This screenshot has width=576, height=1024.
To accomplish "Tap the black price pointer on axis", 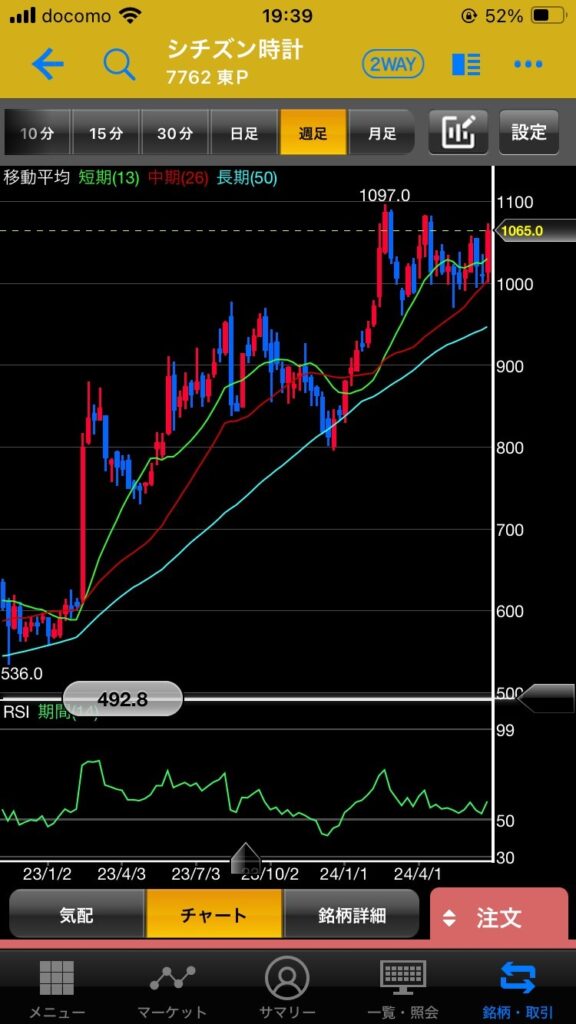I will tap(547, 699).
